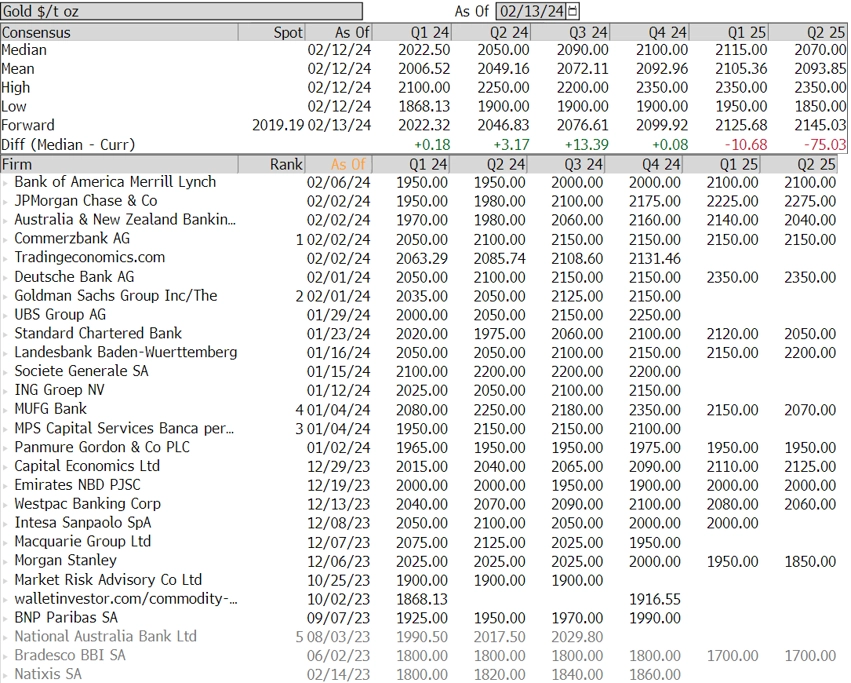This screenshot has width=851, height=683.
Task: Click Mean Q2 25 value 2093.85
Action: pyautogui.click(x=820, y=69)
